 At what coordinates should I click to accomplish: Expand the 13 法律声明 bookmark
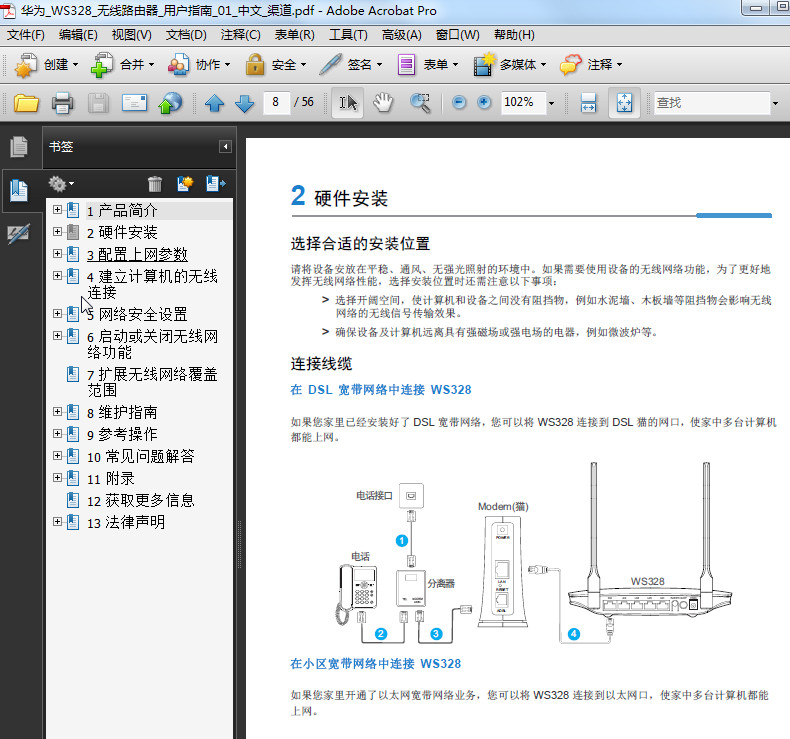(57, 521)
